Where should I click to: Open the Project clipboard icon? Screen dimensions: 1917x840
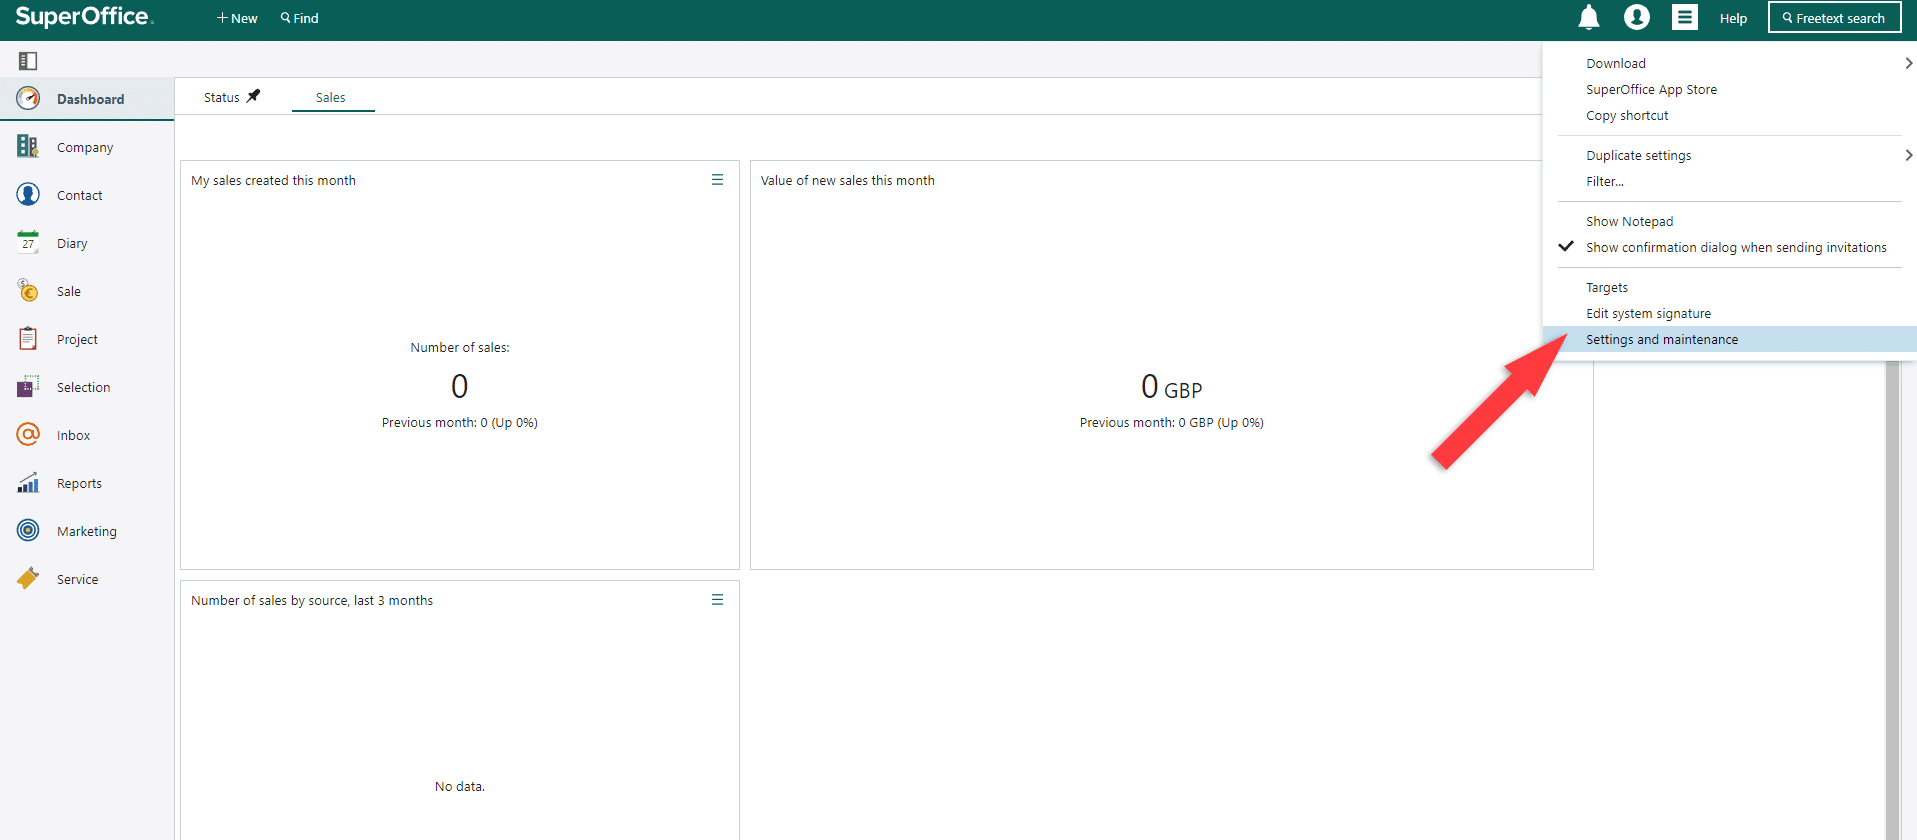(x=28, y=339)
